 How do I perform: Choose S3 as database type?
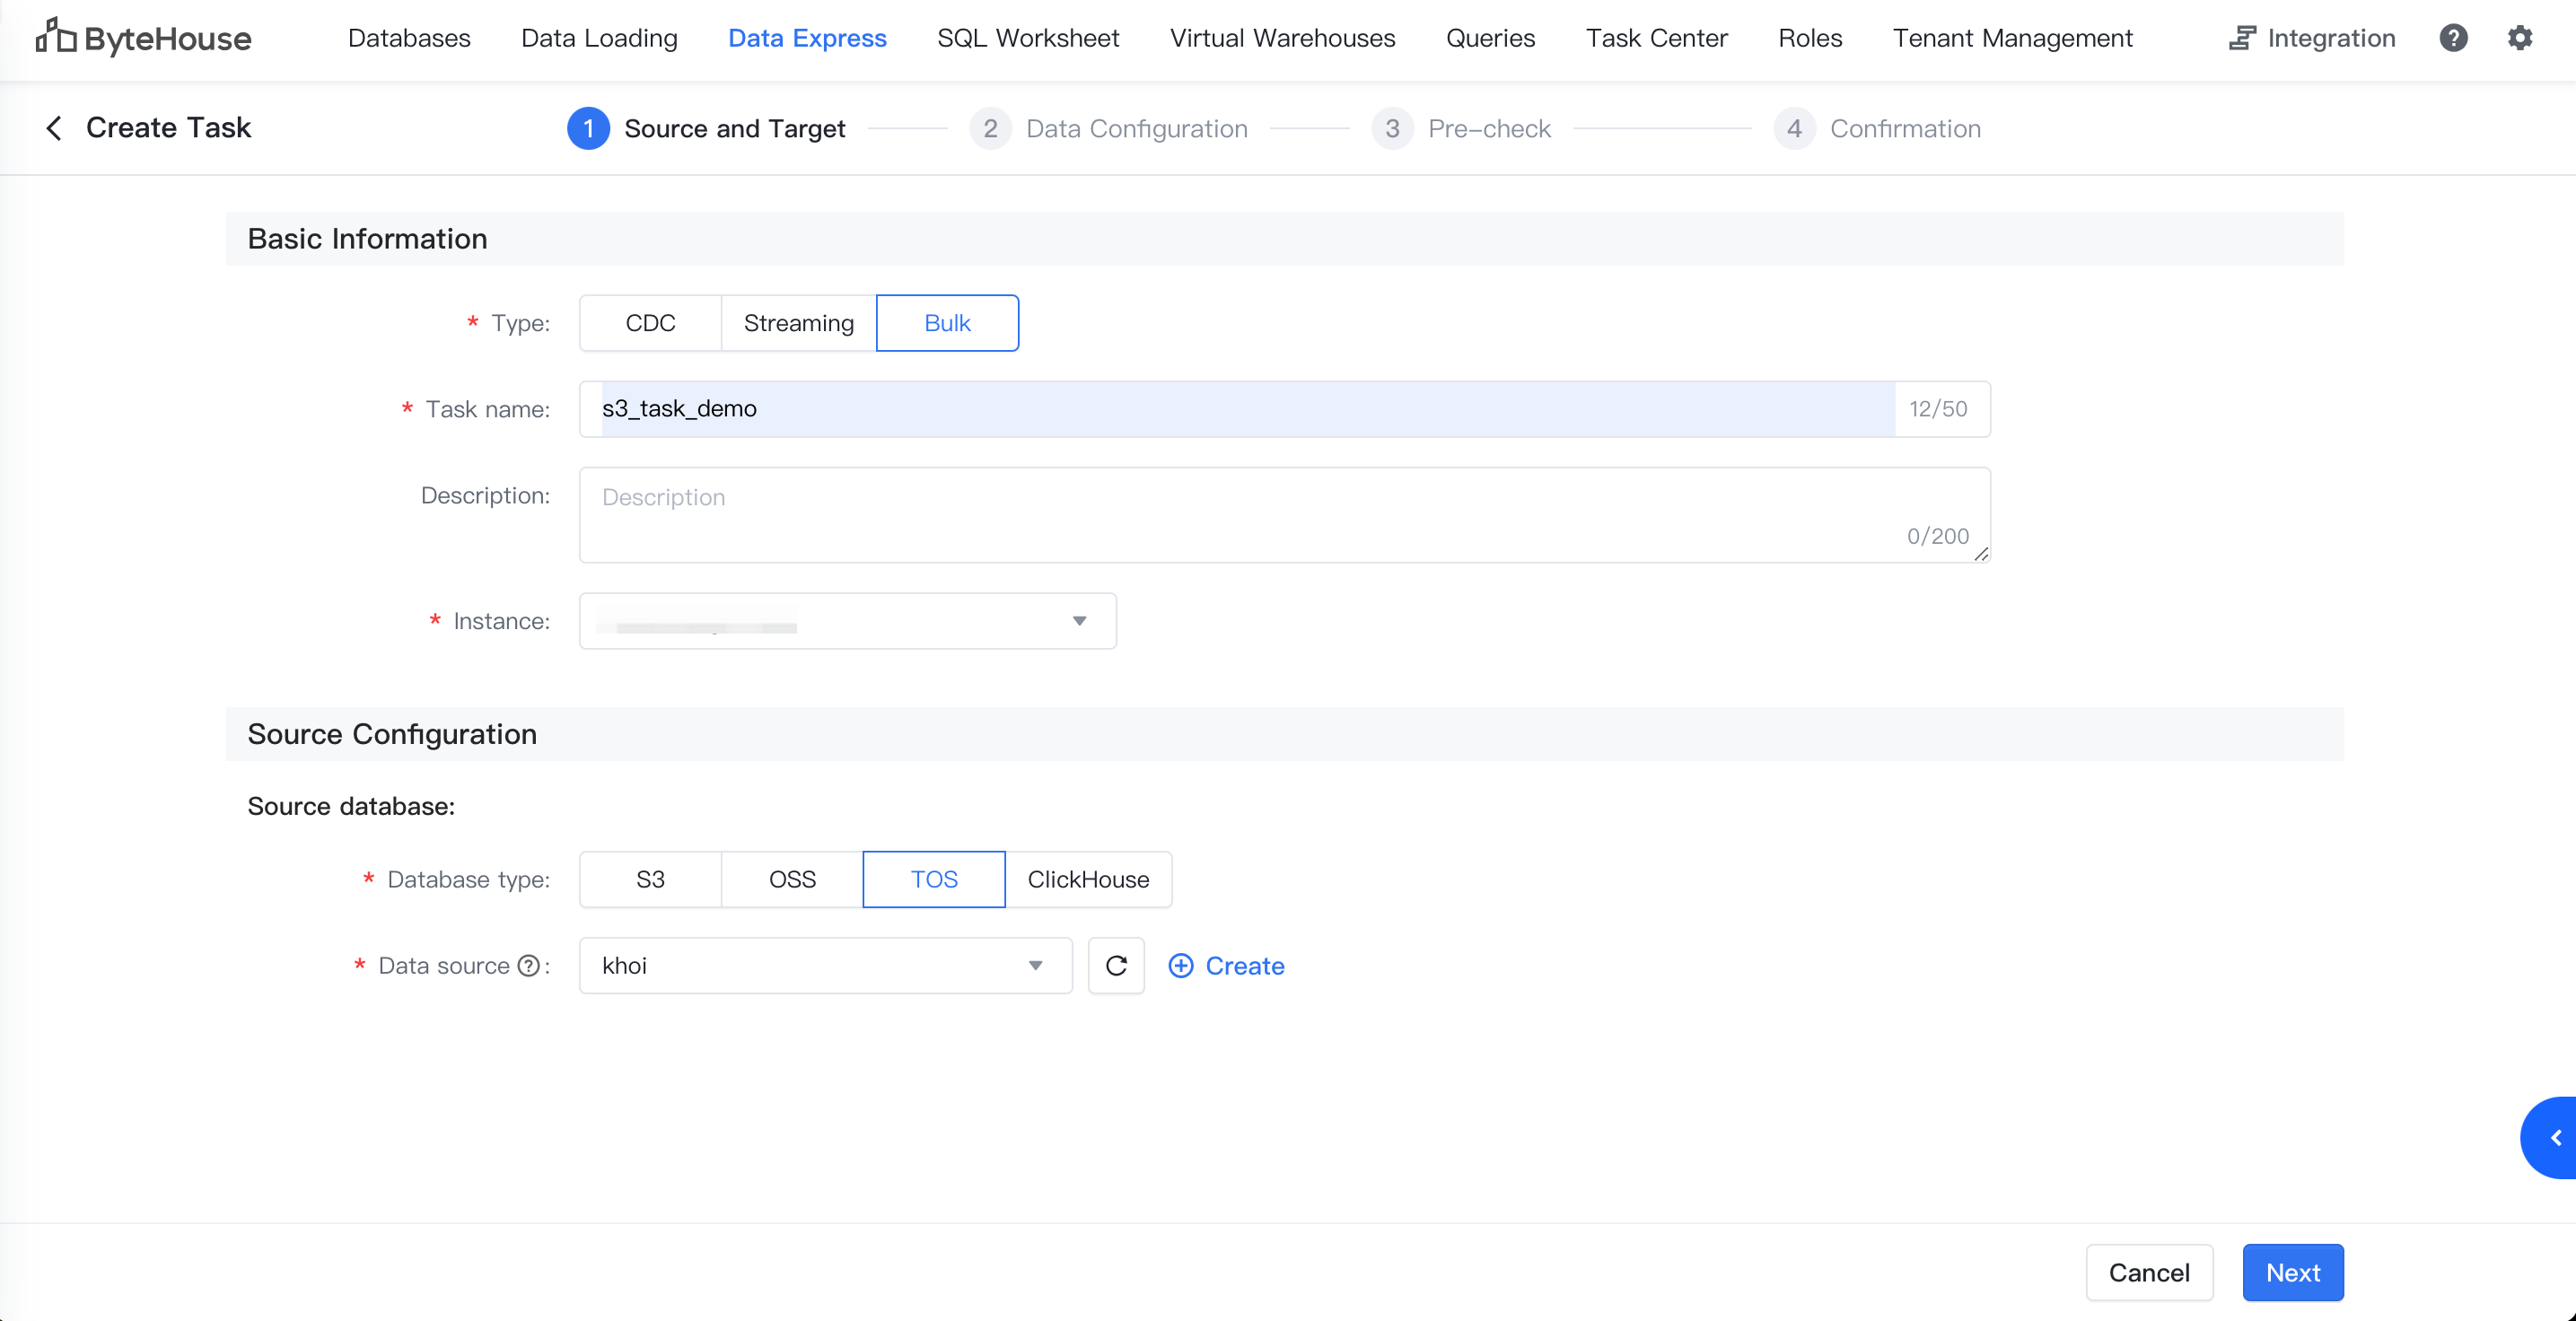click(650, 879)
